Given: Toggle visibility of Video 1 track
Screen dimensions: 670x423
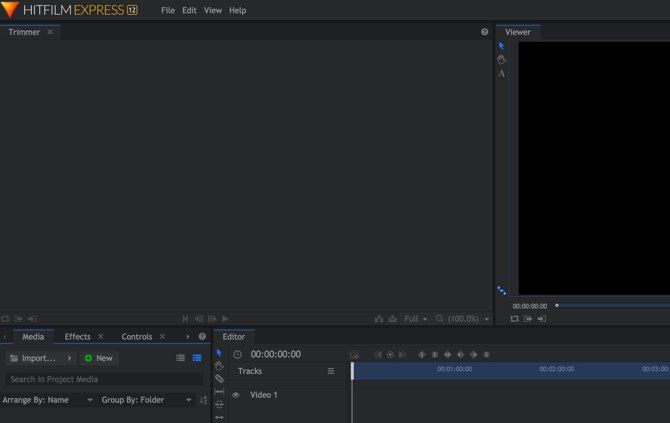Looking at the screenshot, I should [x=236, y=395].
